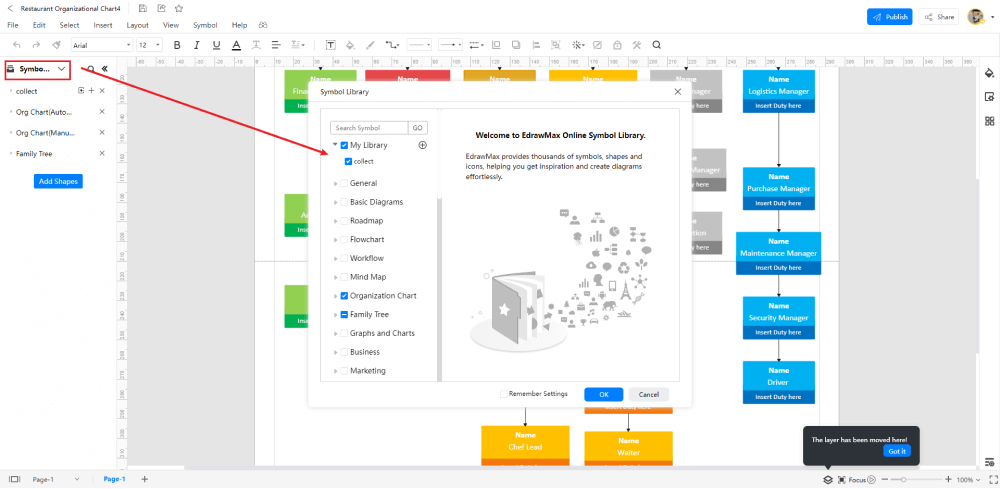Select the Line color pen tool
This screenshot has height=489, width=1000.
370,45
